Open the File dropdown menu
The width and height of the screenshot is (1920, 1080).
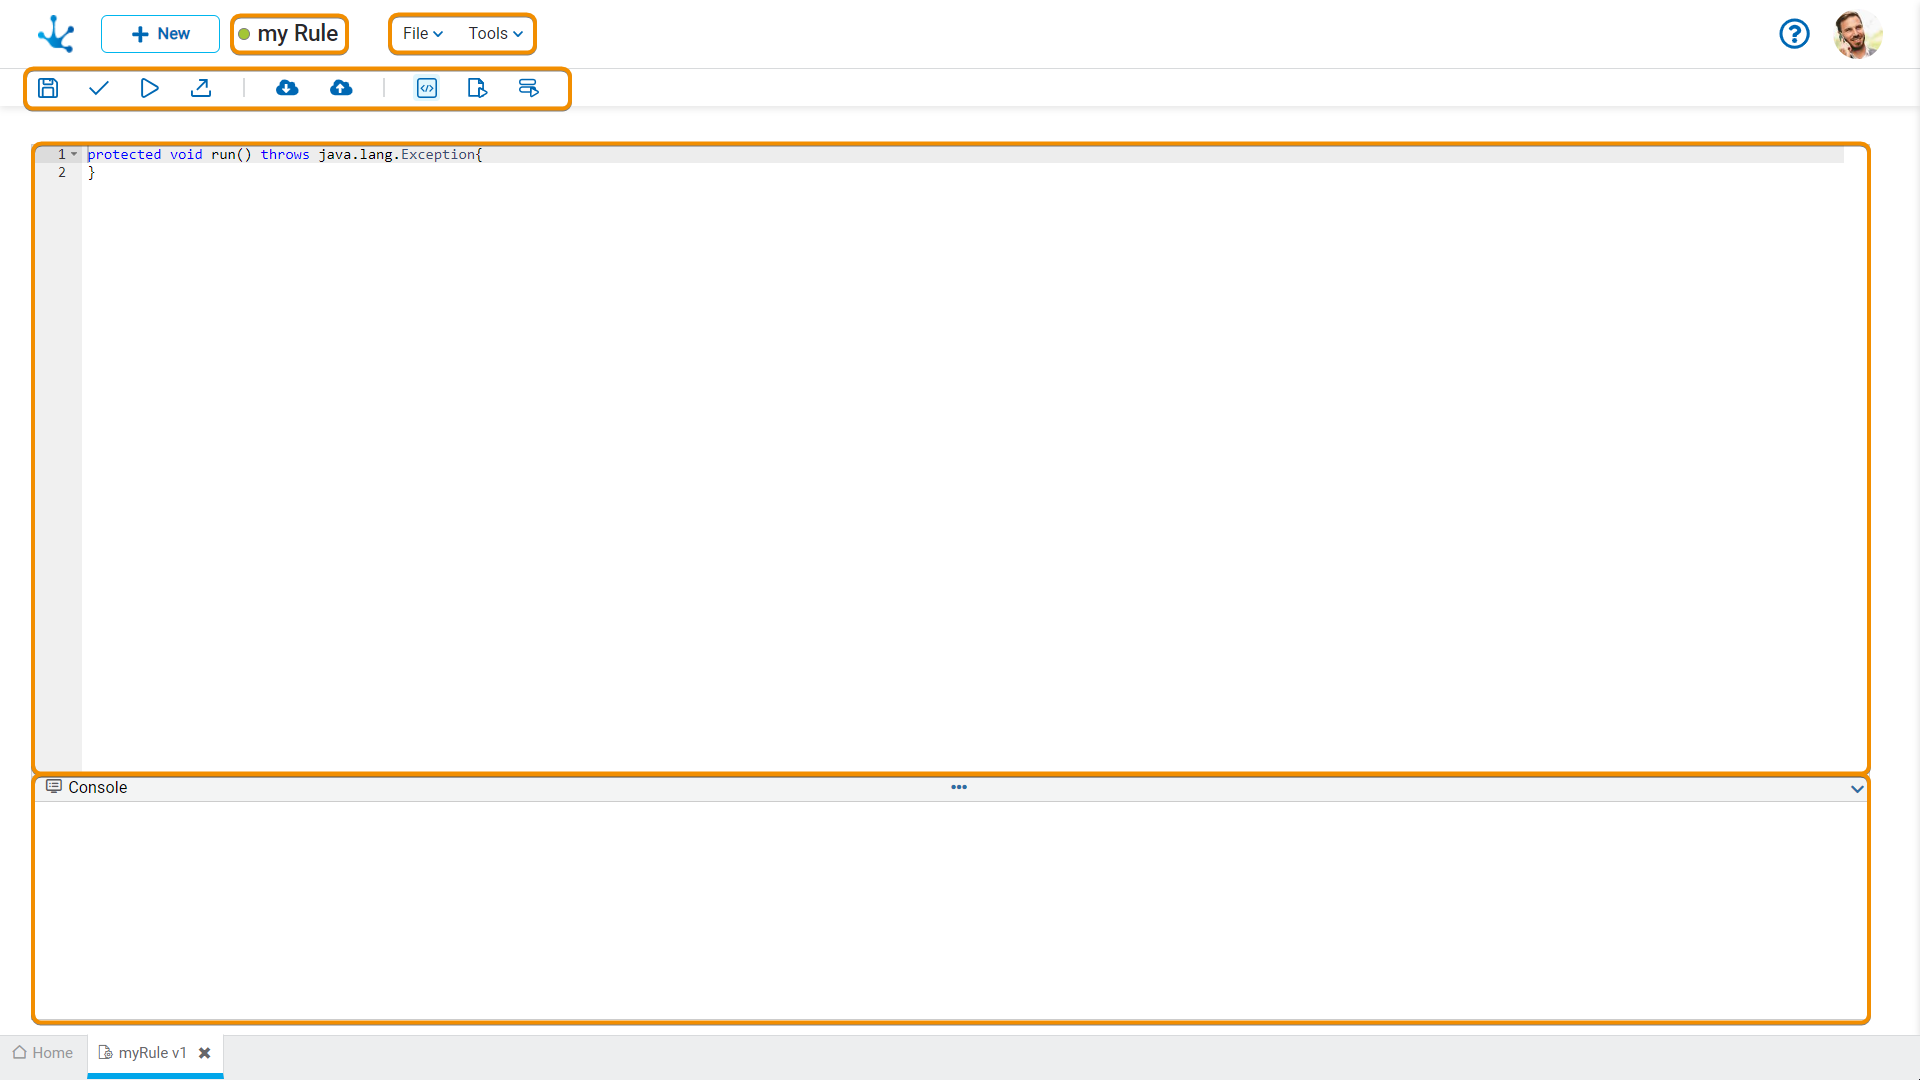[419, 33]
